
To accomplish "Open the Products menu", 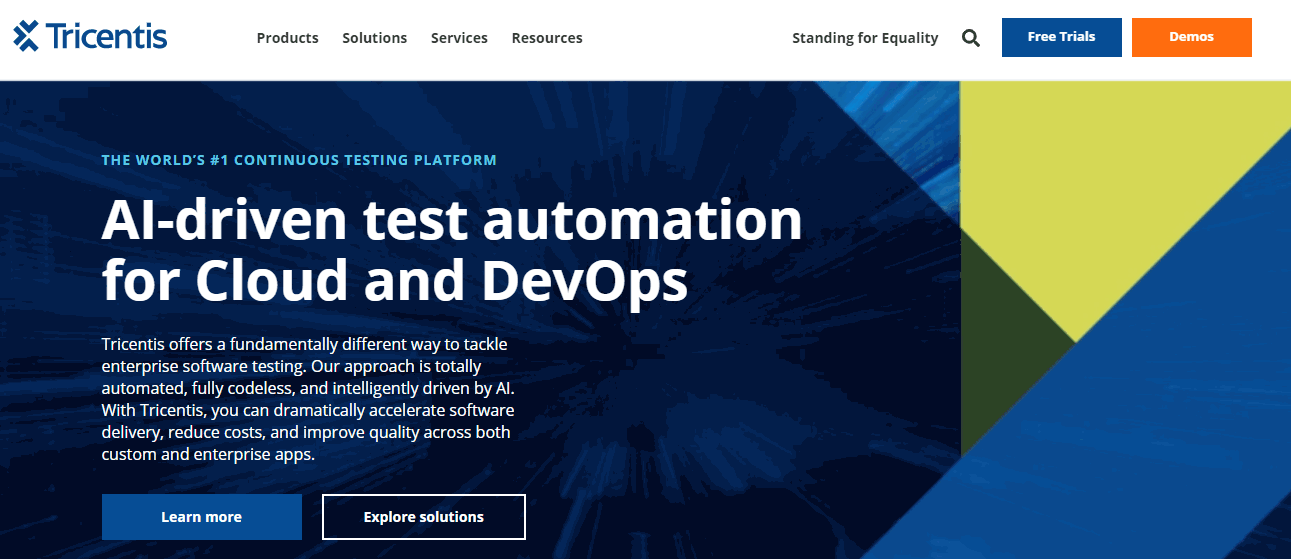I will (x=288, y=38).
